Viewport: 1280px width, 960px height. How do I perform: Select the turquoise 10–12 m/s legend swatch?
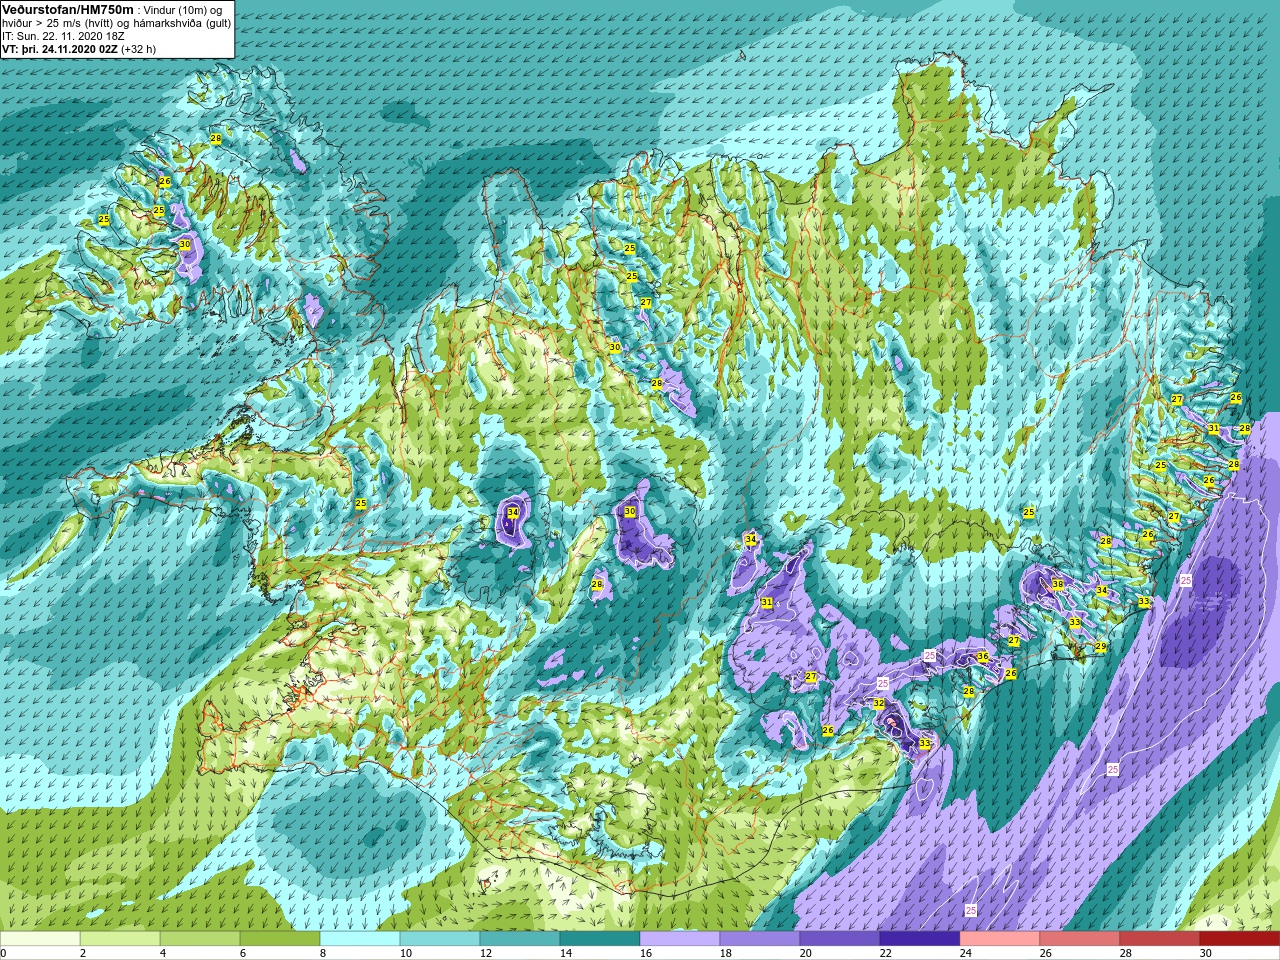coord(440,939)
